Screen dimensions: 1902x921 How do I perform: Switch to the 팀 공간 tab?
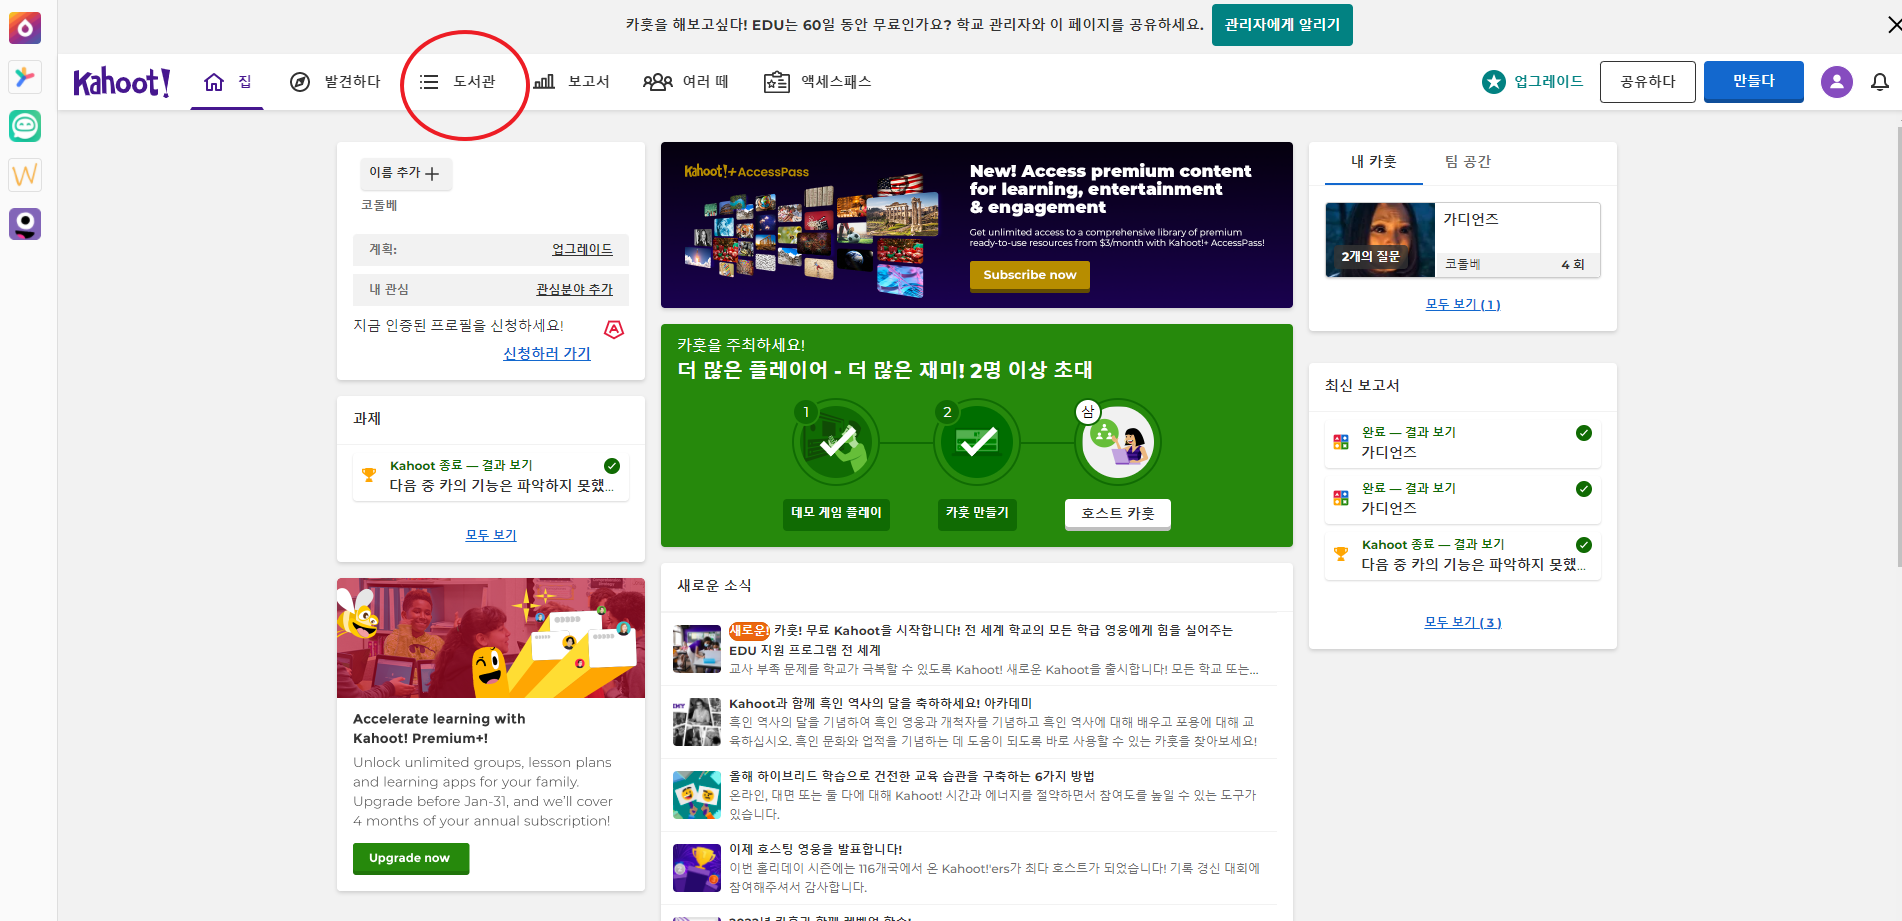point(1466,161)
